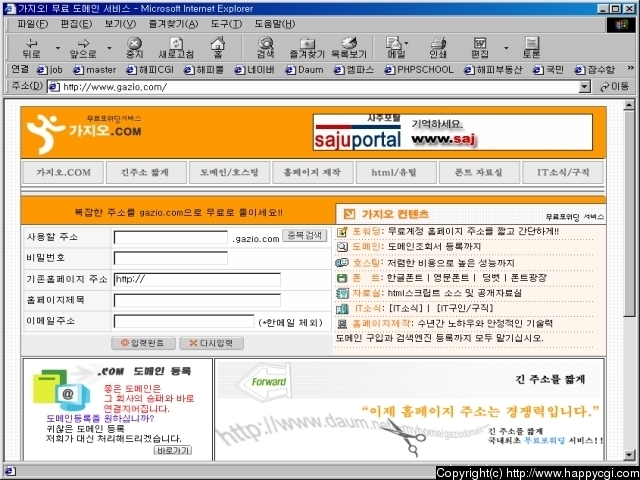Image resolution: width=640 pixels, height=480 pixels.
Task: Open the 즐겨찾기(A) menu
Action: coord(173,24)
